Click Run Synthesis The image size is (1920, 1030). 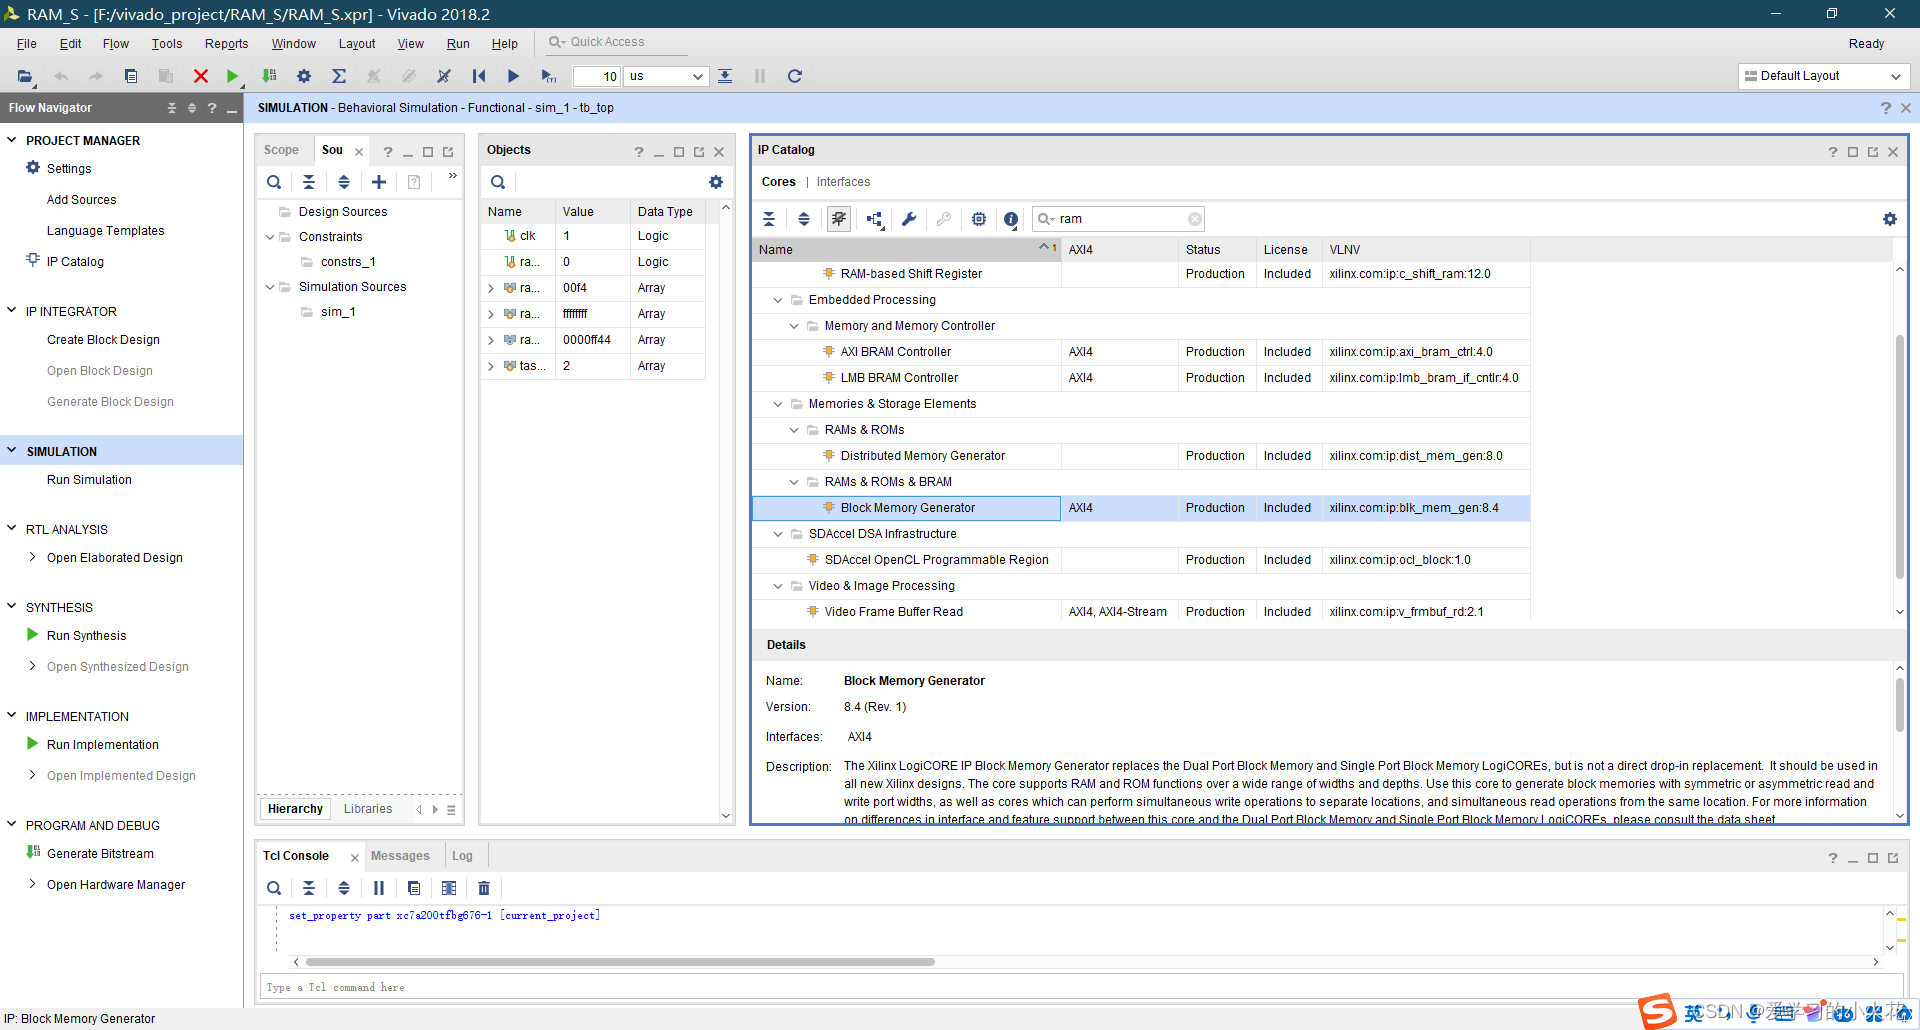(x=86, y=635)
